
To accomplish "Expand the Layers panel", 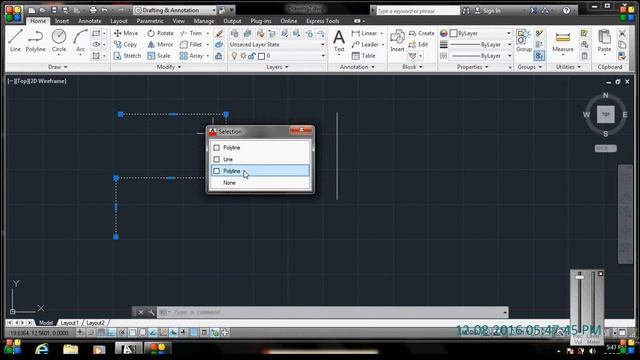I will pyautogui.click(x=277, y=67).
